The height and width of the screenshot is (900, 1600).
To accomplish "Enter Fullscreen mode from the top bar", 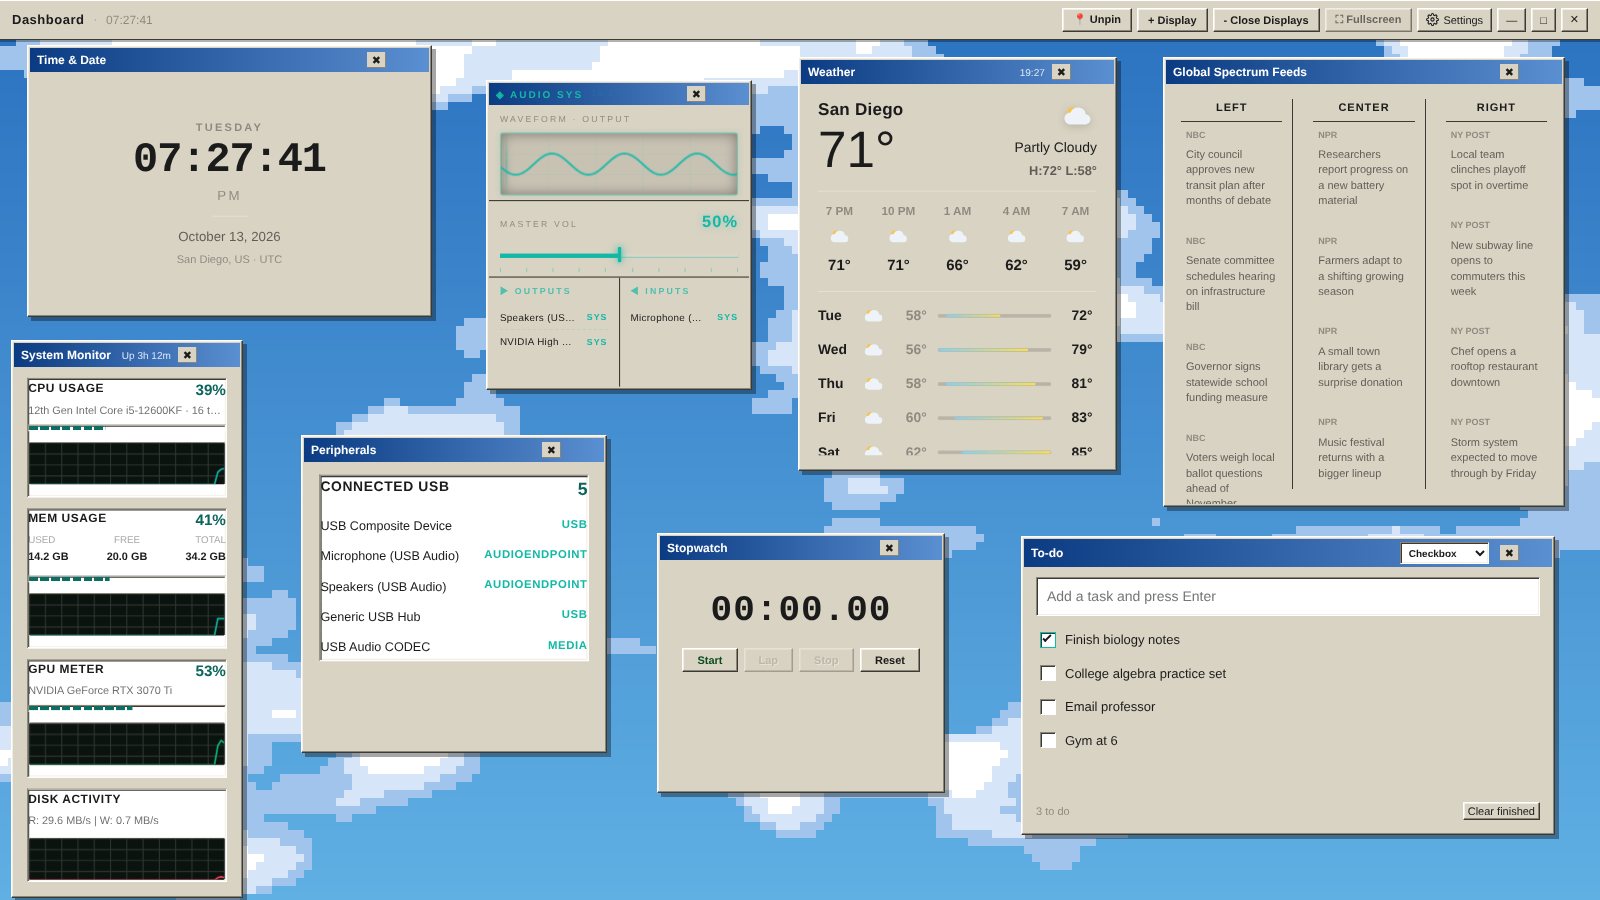I will [1368, 20].
